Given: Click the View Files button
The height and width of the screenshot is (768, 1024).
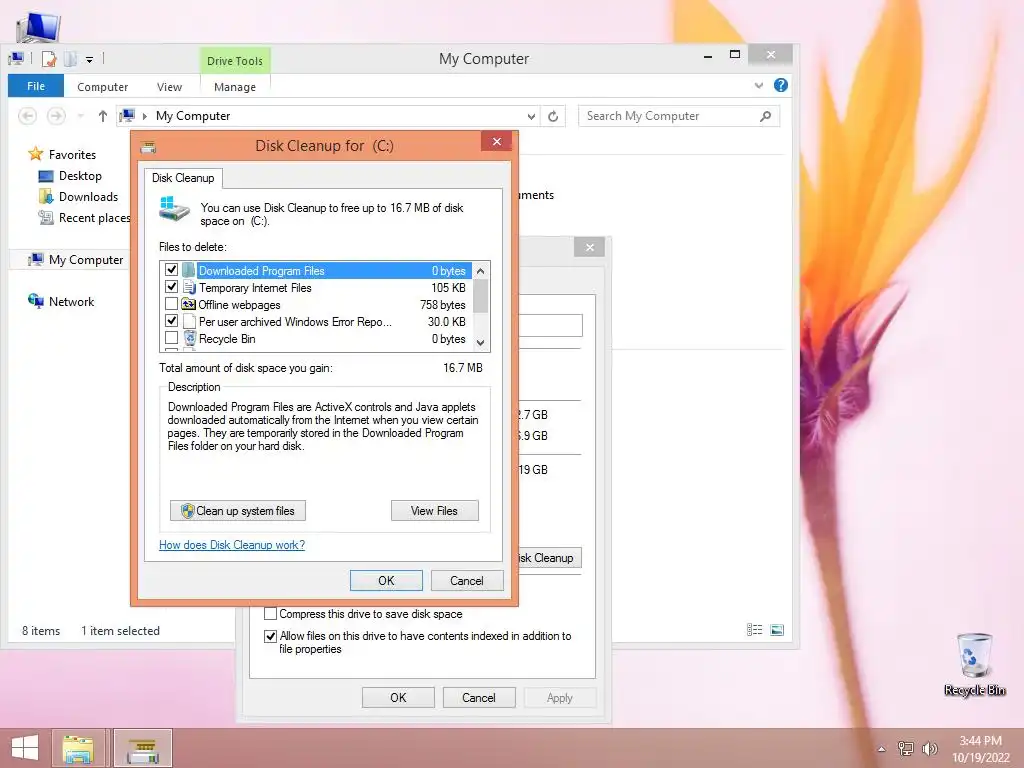Looking at the screenshot, I should (x=434, y=511).
